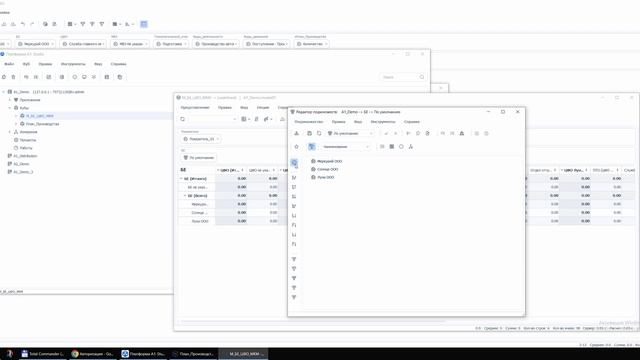Select Солнце ООО in subset editor list

[327, 169]
